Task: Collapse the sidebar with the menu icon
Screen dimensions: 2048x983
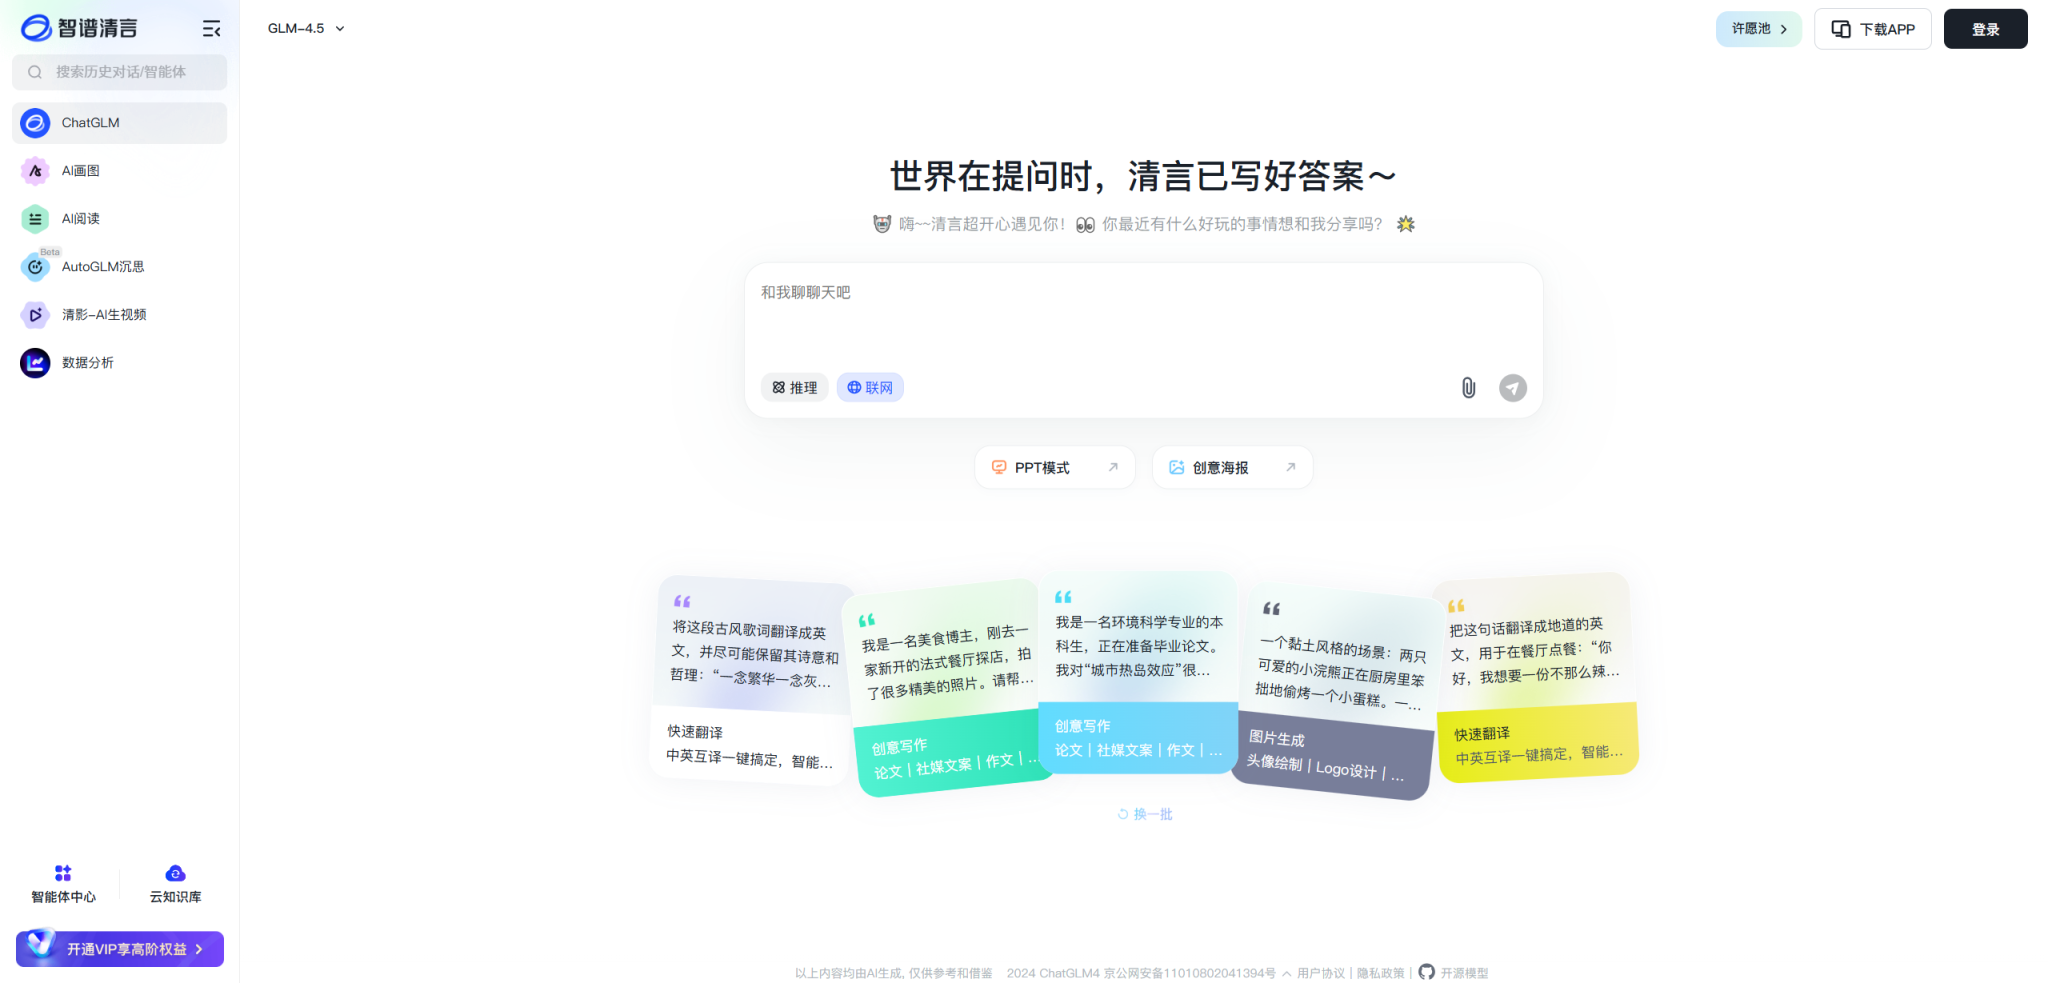Action: tap(211, 29)
